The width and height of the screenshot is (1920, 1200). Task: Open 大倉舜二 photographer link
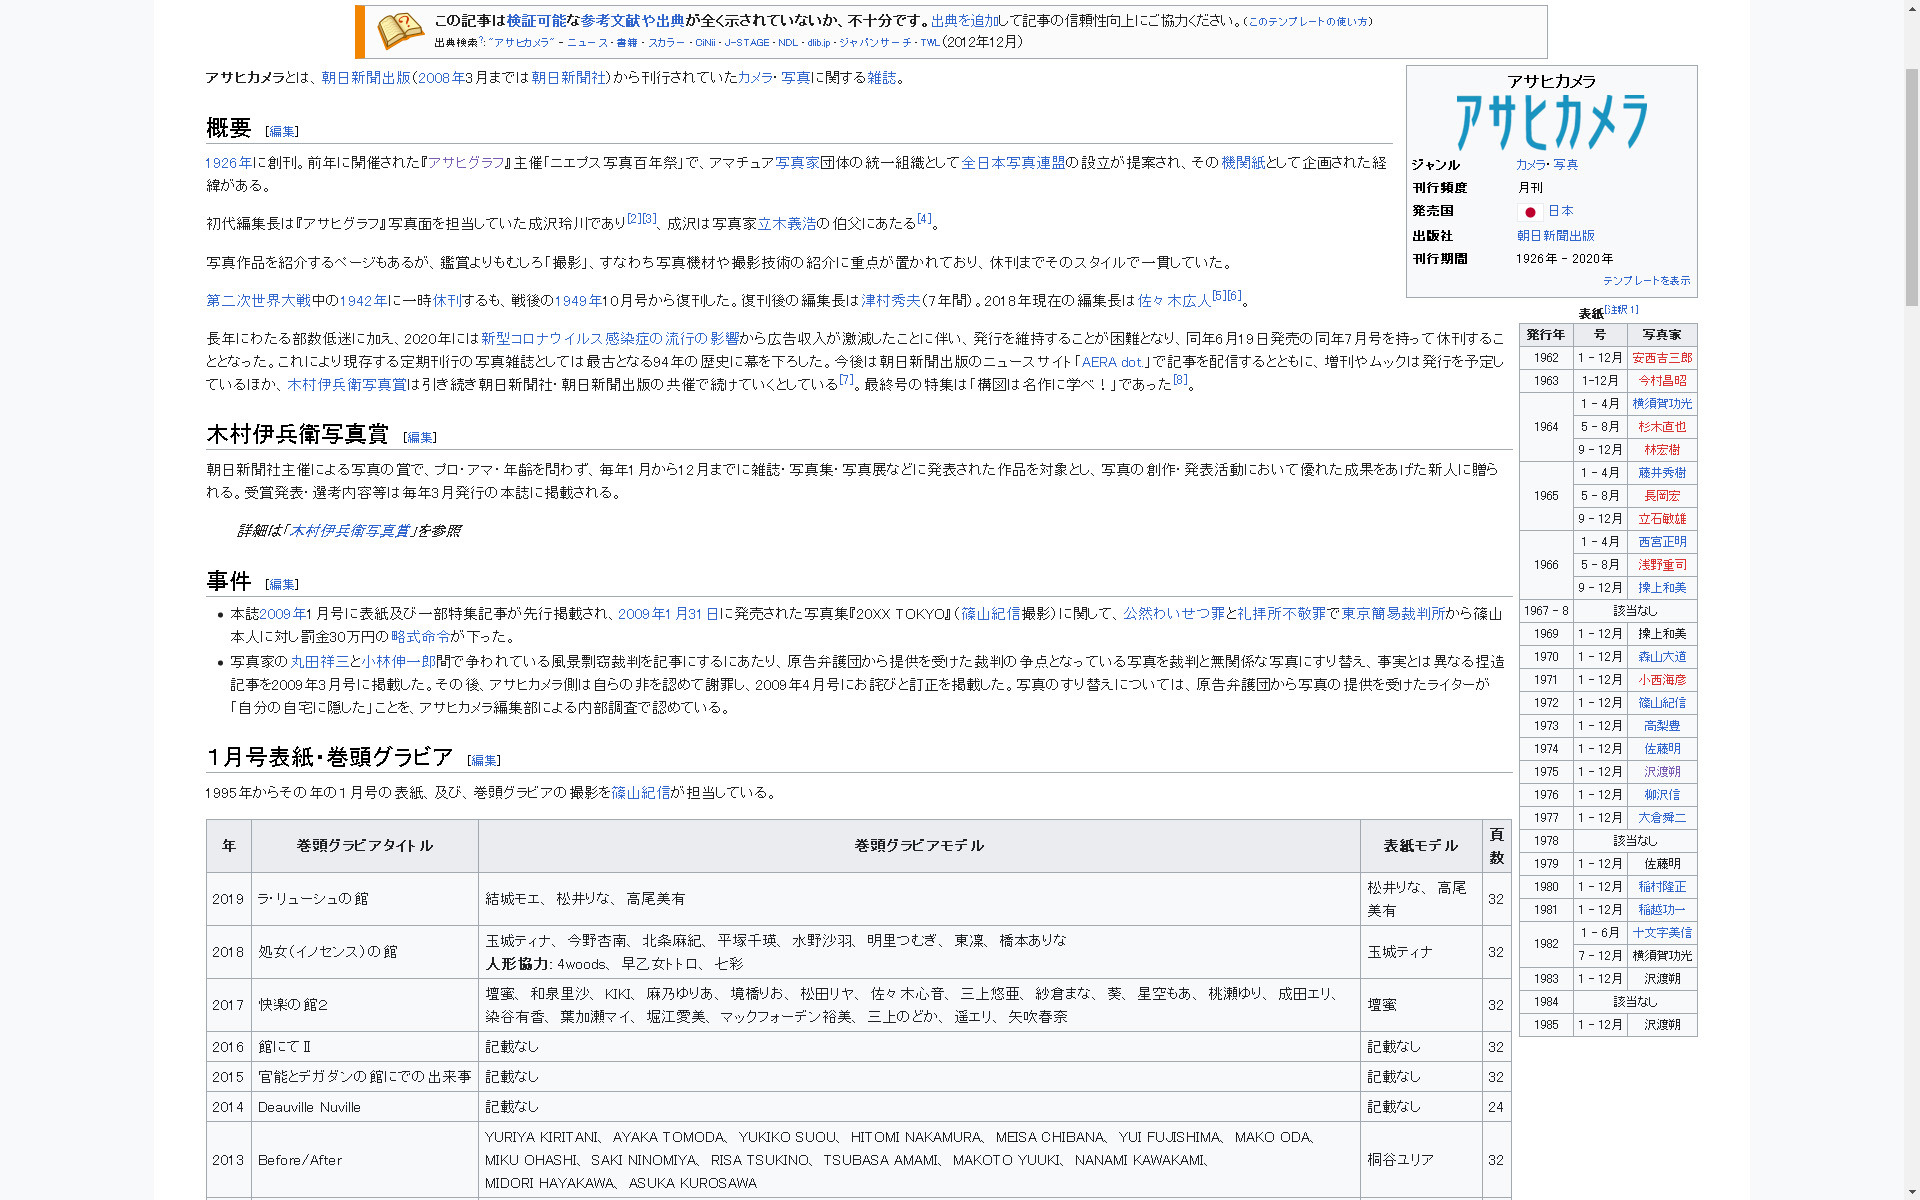click(1662, 818)
